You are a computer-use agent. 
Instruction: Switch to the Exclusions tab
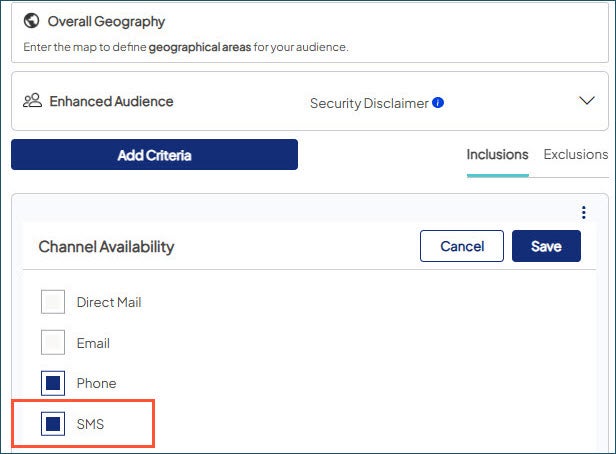pos(575,155)
